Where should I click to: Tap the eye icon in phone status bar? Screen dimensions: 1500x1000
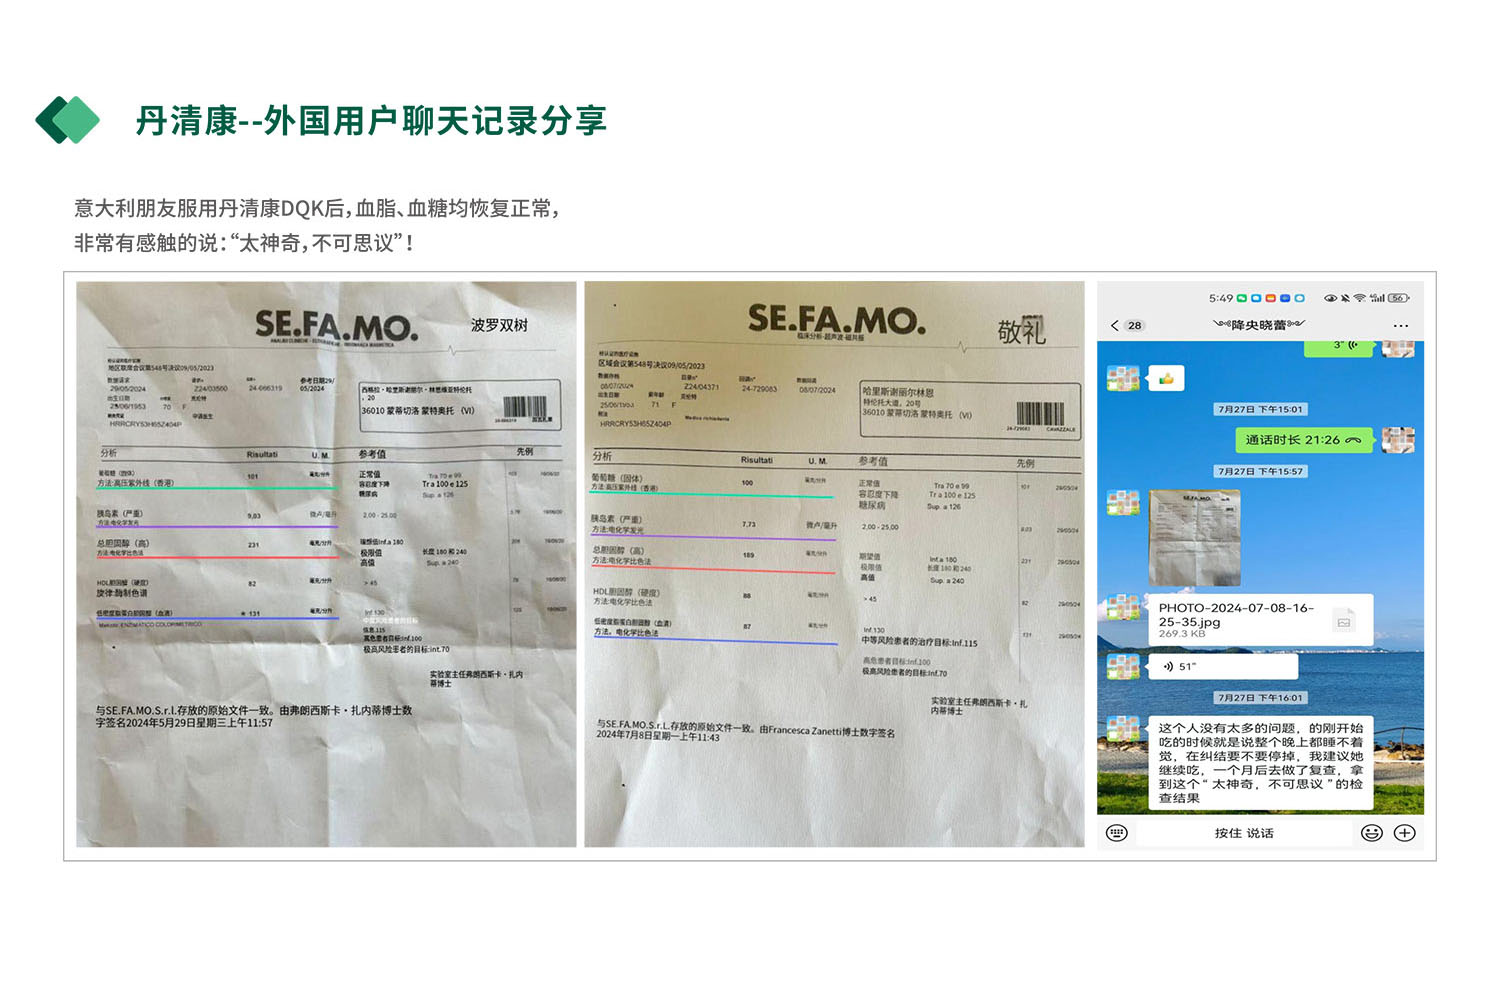coord(1330,298)
